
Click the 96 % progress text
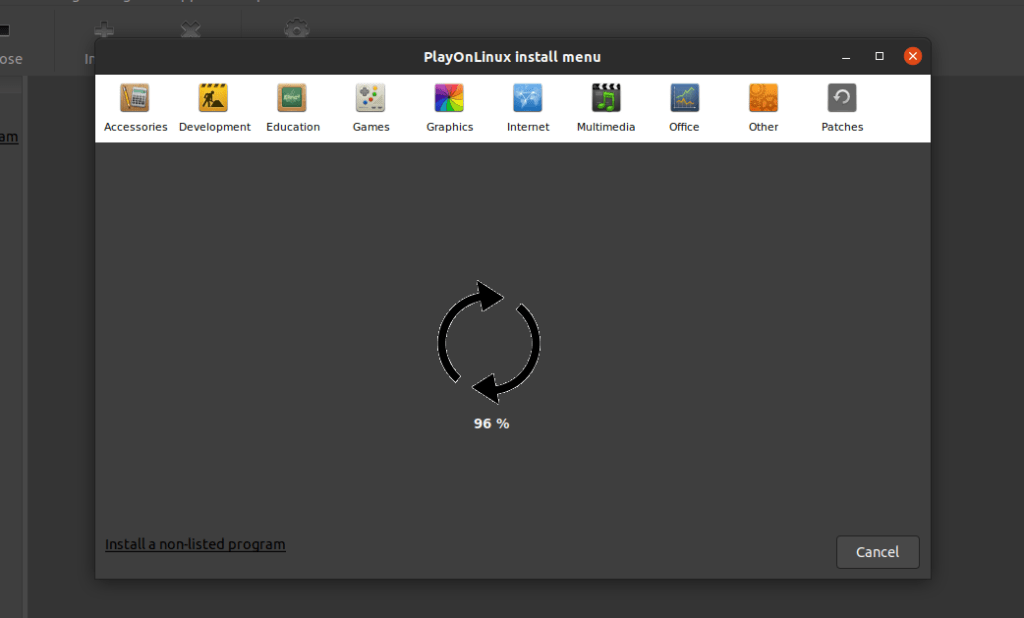pyautogui.click(x=491, y=423)
